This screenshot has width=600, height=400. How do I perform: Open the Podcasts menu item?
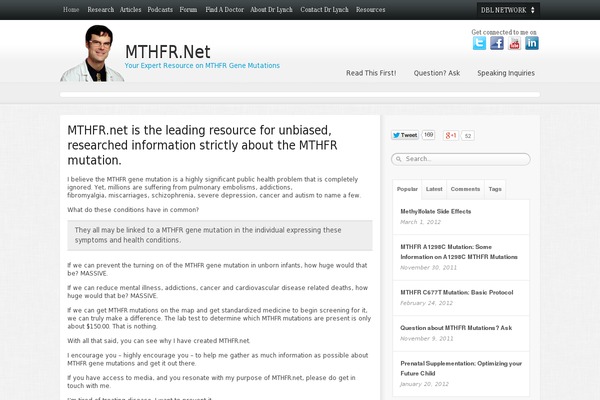(160, 9)
